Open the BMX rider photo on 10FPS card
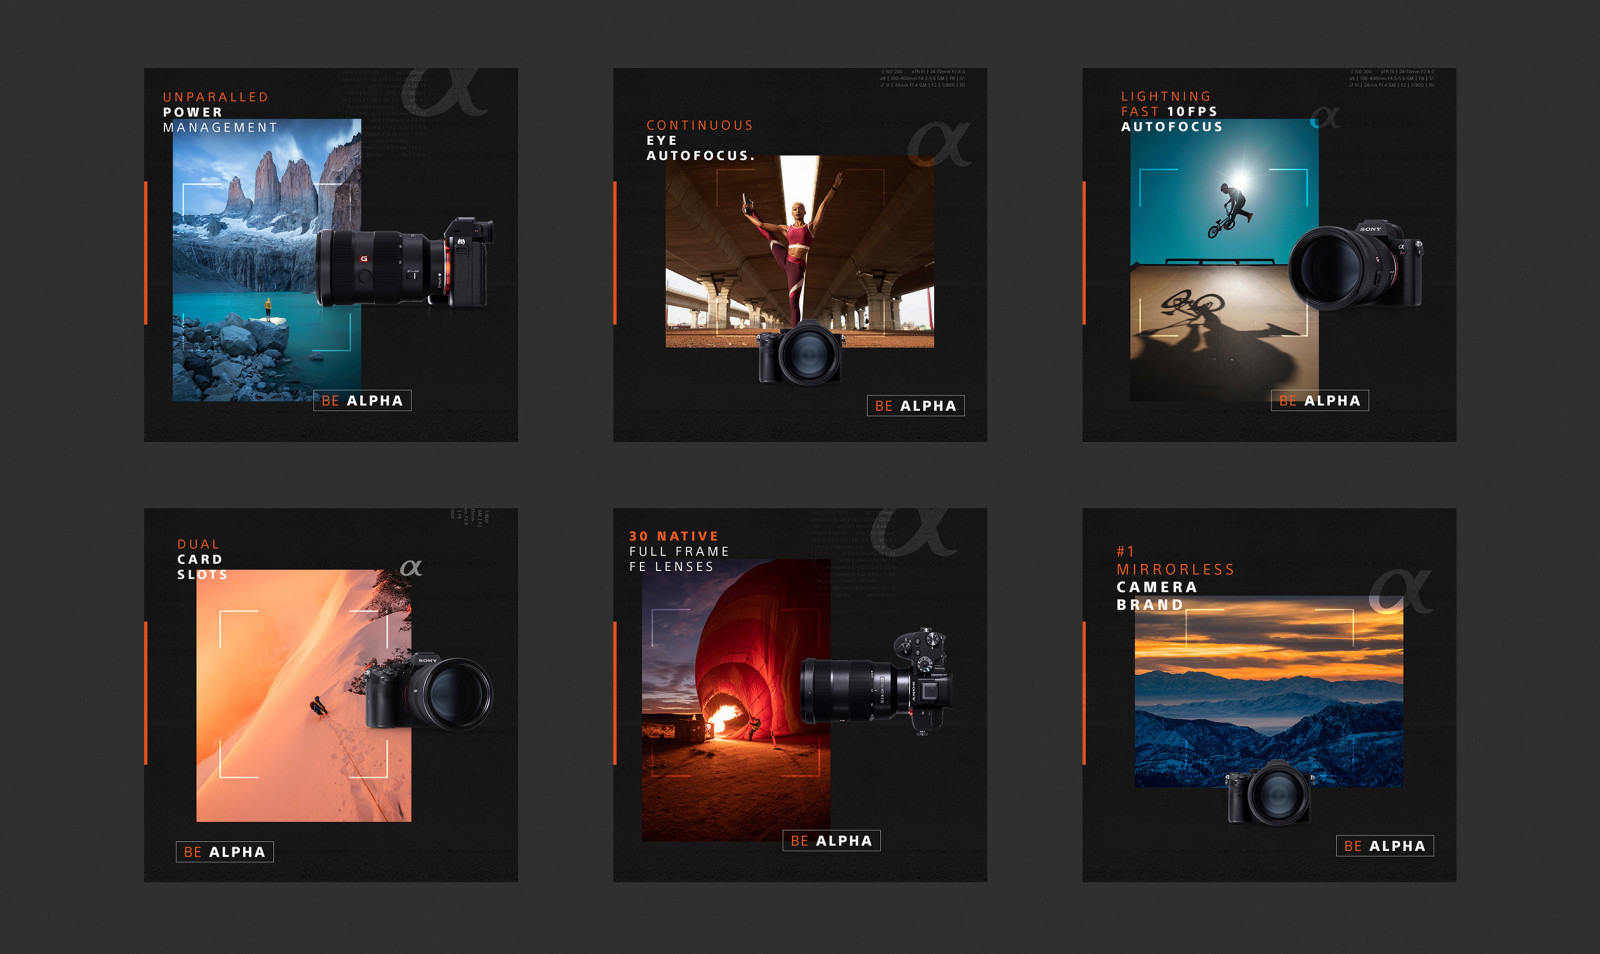 coord(1224,260)
